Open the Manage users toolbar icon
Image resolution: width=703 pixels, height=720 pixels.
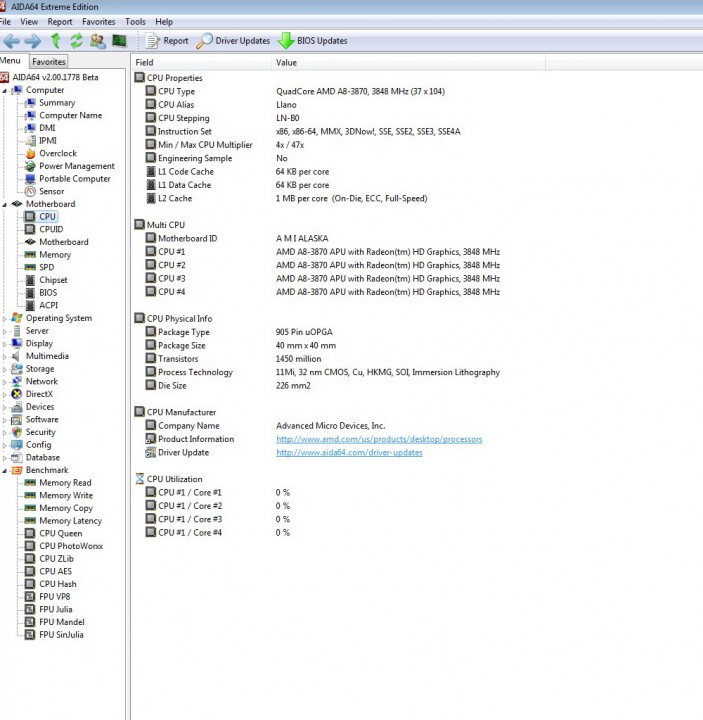point(97,41)
